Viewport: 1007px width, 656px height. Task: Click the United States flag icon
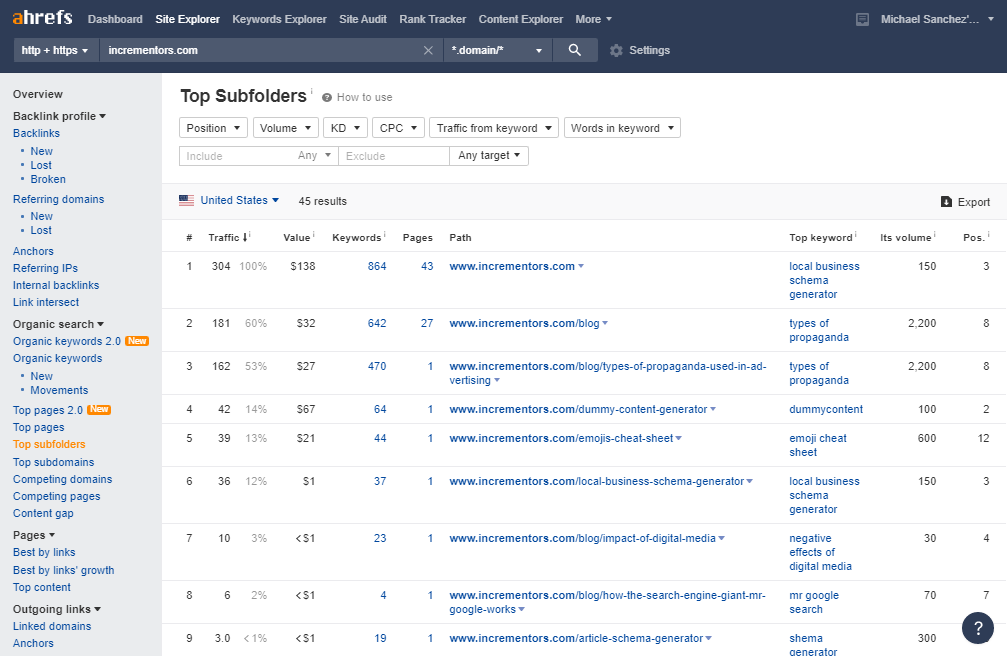(x=186, y=200)
